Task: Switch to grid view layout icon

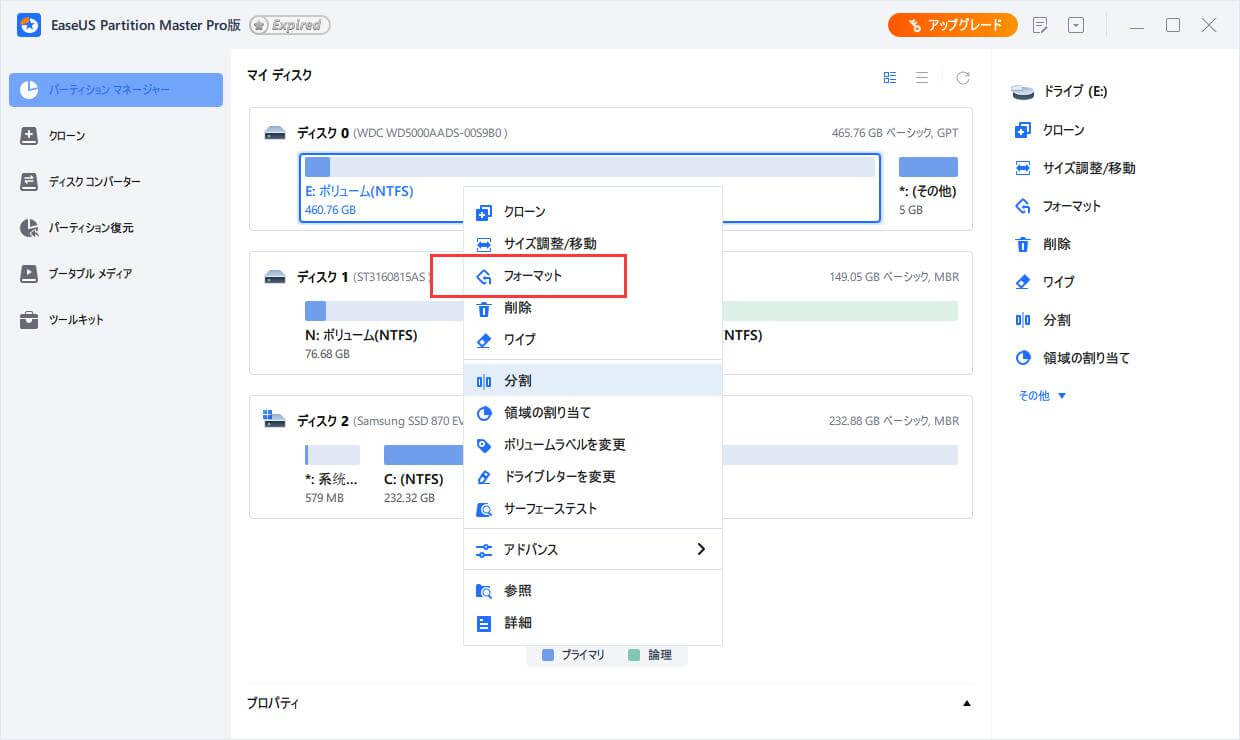Action: [890, 78]
